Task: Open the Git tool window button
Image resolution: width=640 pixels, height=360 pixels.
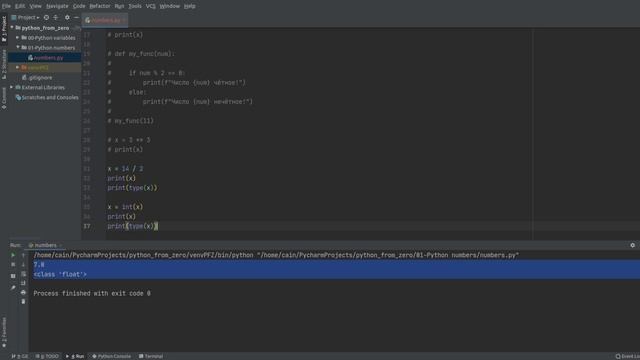Action: point(20,356)
